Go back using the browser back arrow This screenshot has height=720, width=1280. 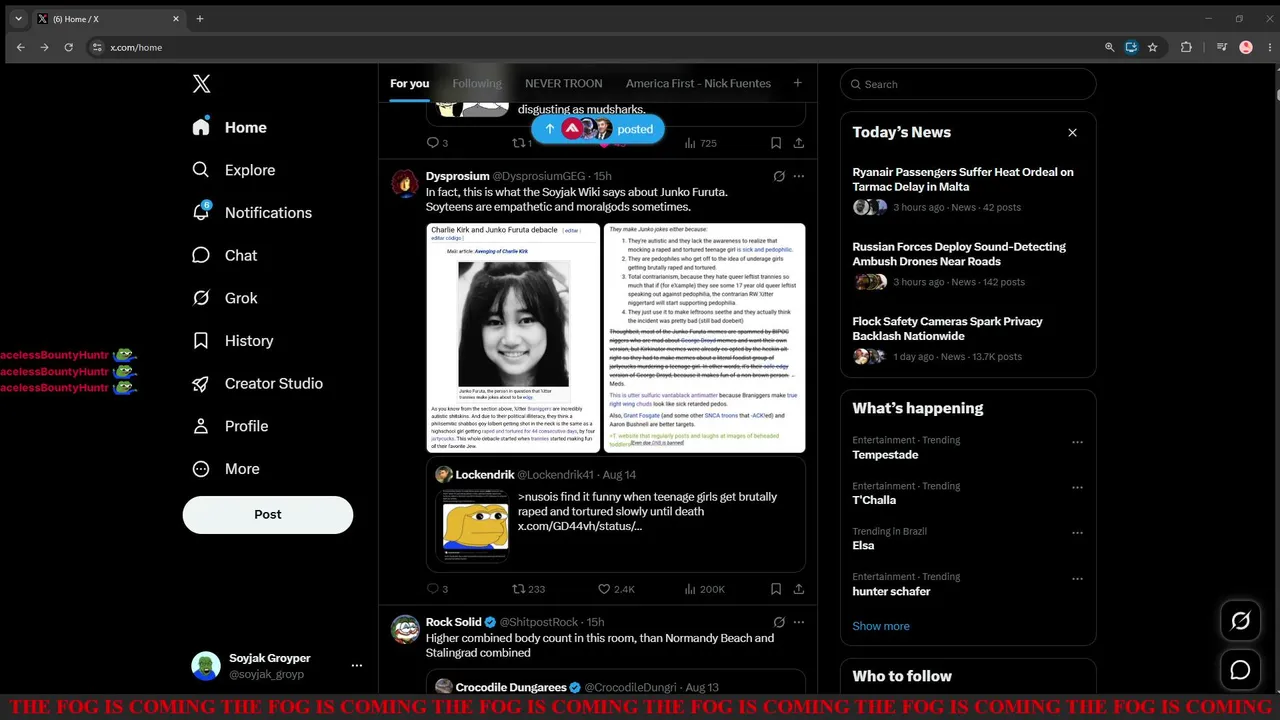point(20,47)
